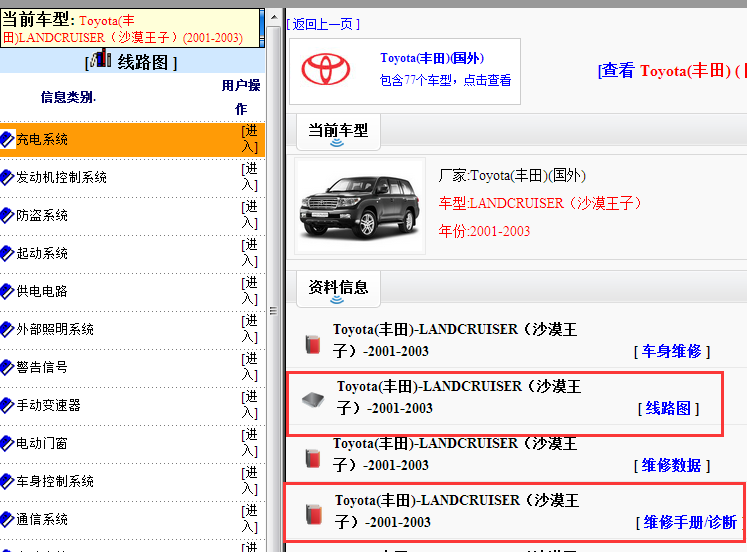Open 外部照明系统 via its 进入 link
The width and height of the screenshot is (747, 552).
pyautogui.click(x=250, y=329)
